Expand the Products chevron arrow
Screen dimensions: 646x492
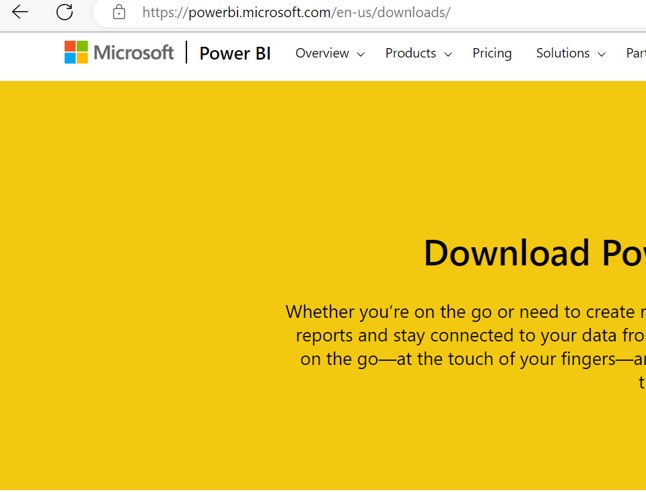point(447,54)
